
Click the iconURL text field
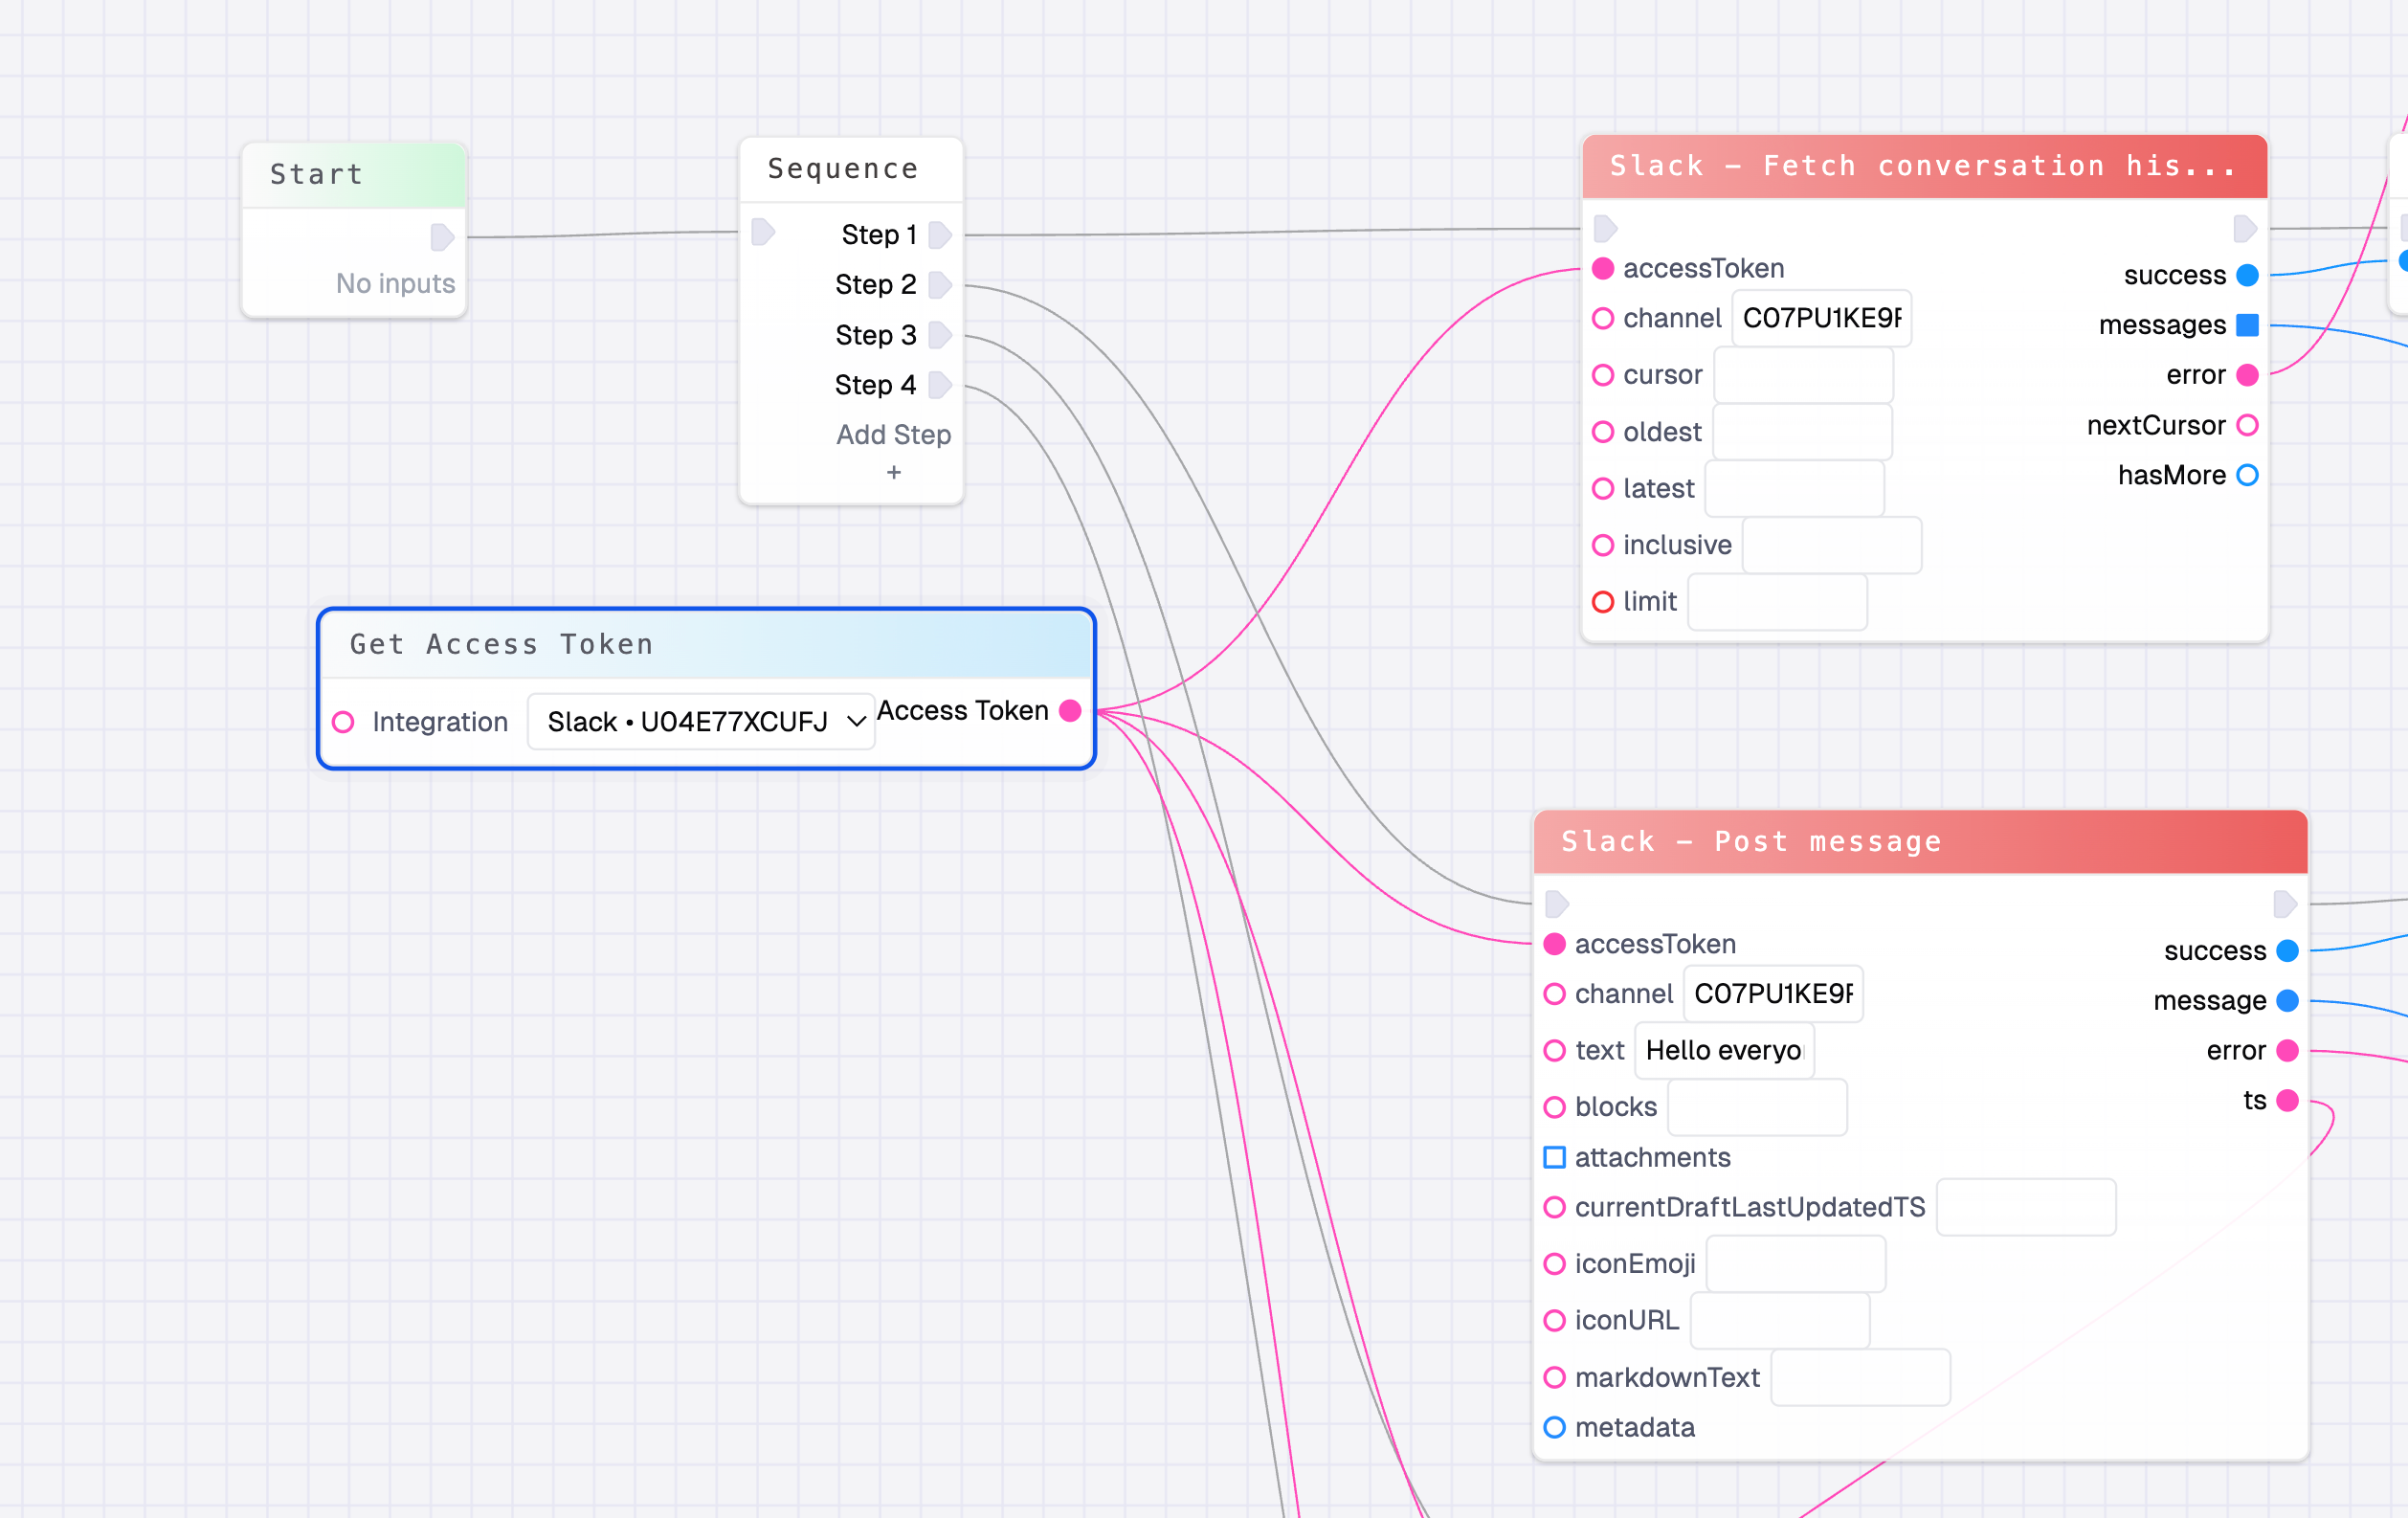point(1780,1321)
